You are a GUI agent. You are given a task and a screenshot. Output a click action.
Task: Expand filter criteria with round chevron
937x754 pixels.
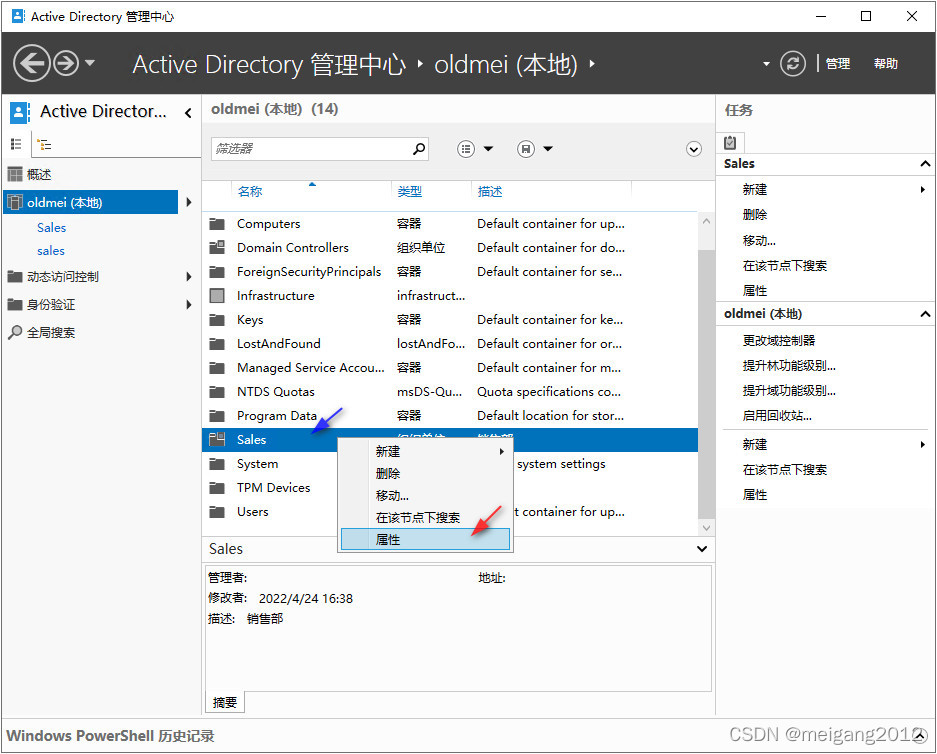pos(693,149)
